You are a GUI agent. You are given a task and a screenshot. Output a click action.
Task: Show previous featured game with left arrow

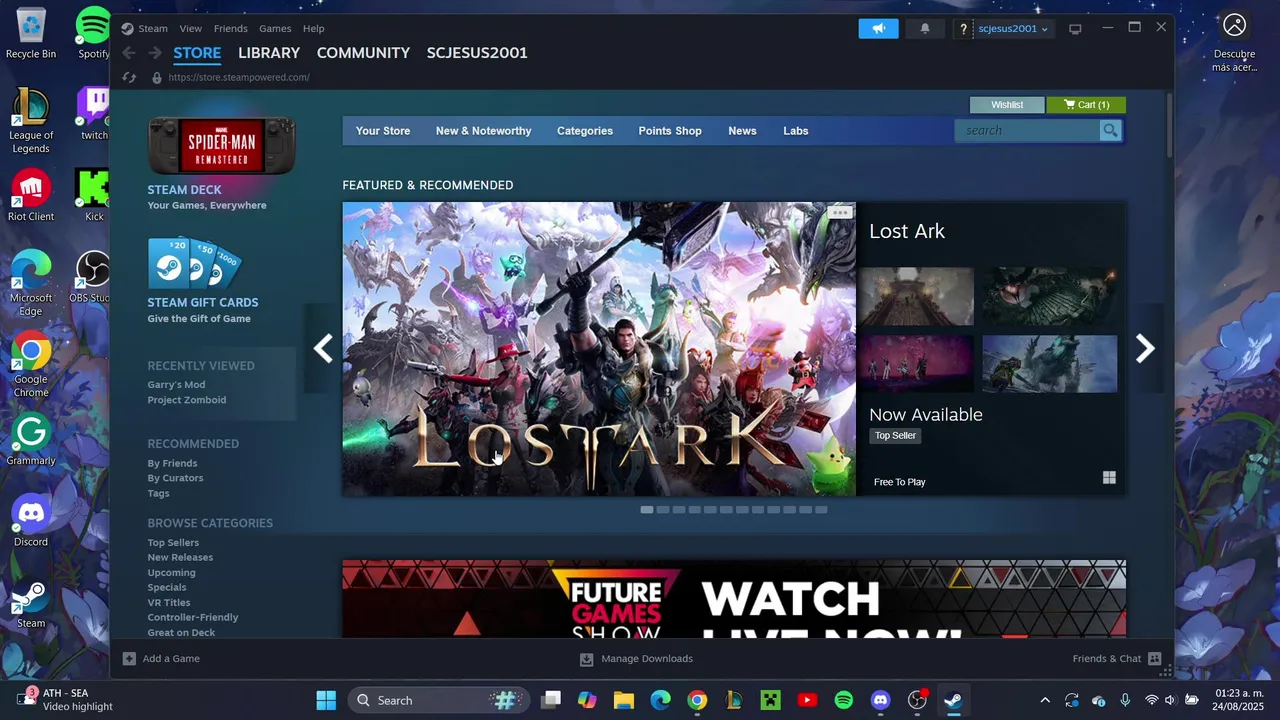click(323, 348)
